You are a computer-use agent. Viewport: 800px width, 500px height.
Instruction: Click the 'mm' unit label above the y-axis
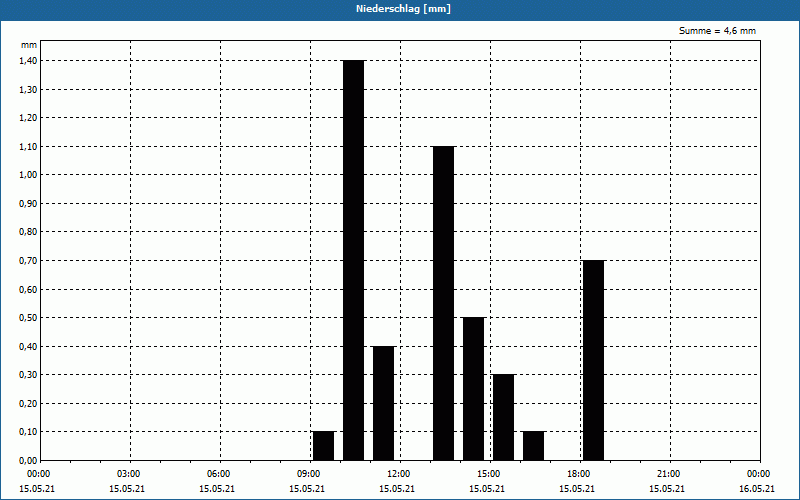(29, 45)
